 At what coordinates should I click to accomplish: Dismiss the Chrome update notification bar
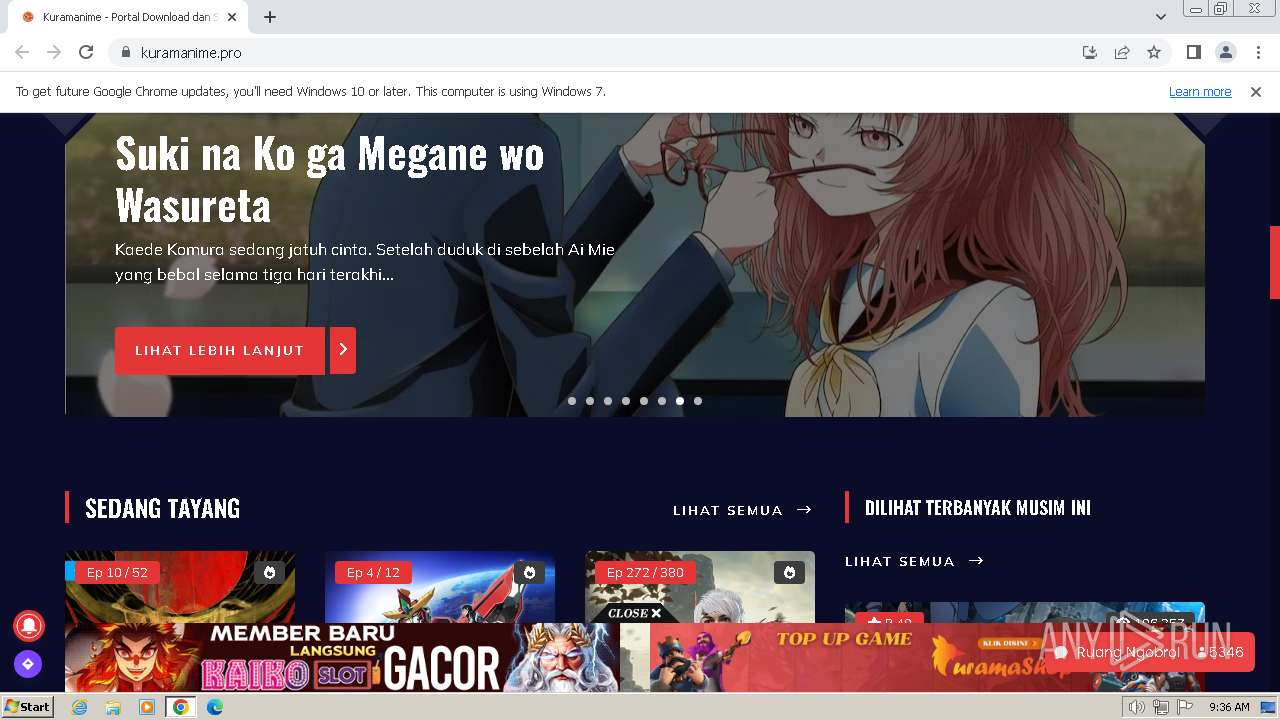[1256, 92]
